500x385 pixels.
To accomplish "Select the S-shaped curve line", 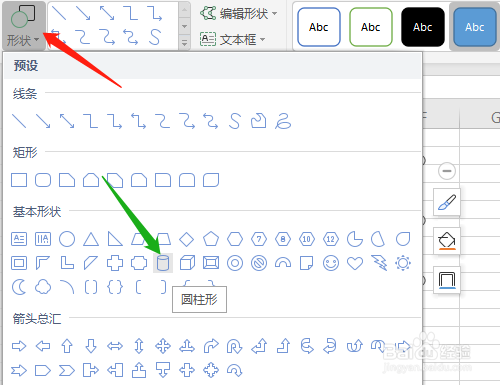I will [235, 121].
